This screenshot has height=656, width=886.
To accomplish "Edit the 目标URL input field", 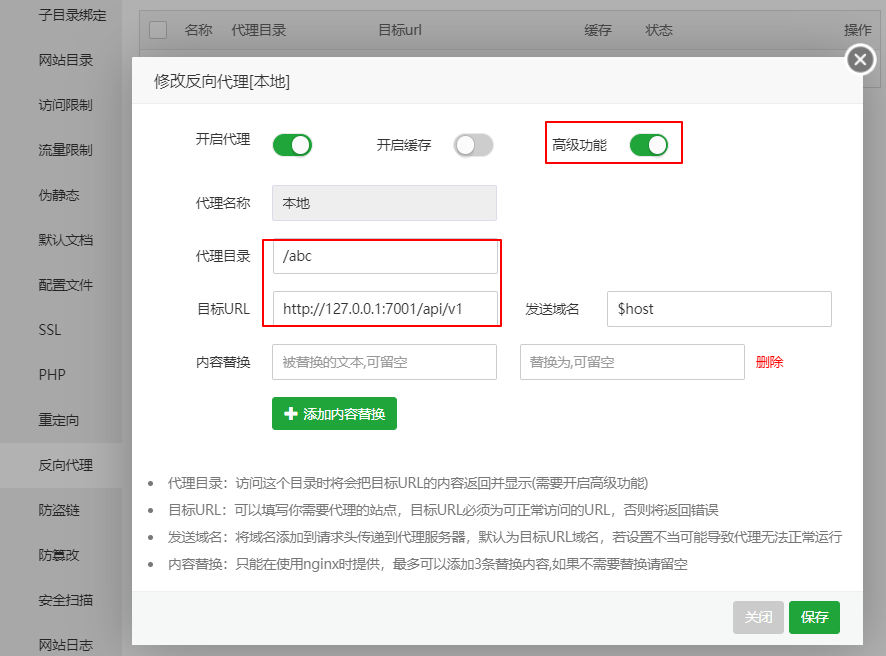I will click(384, 309).
